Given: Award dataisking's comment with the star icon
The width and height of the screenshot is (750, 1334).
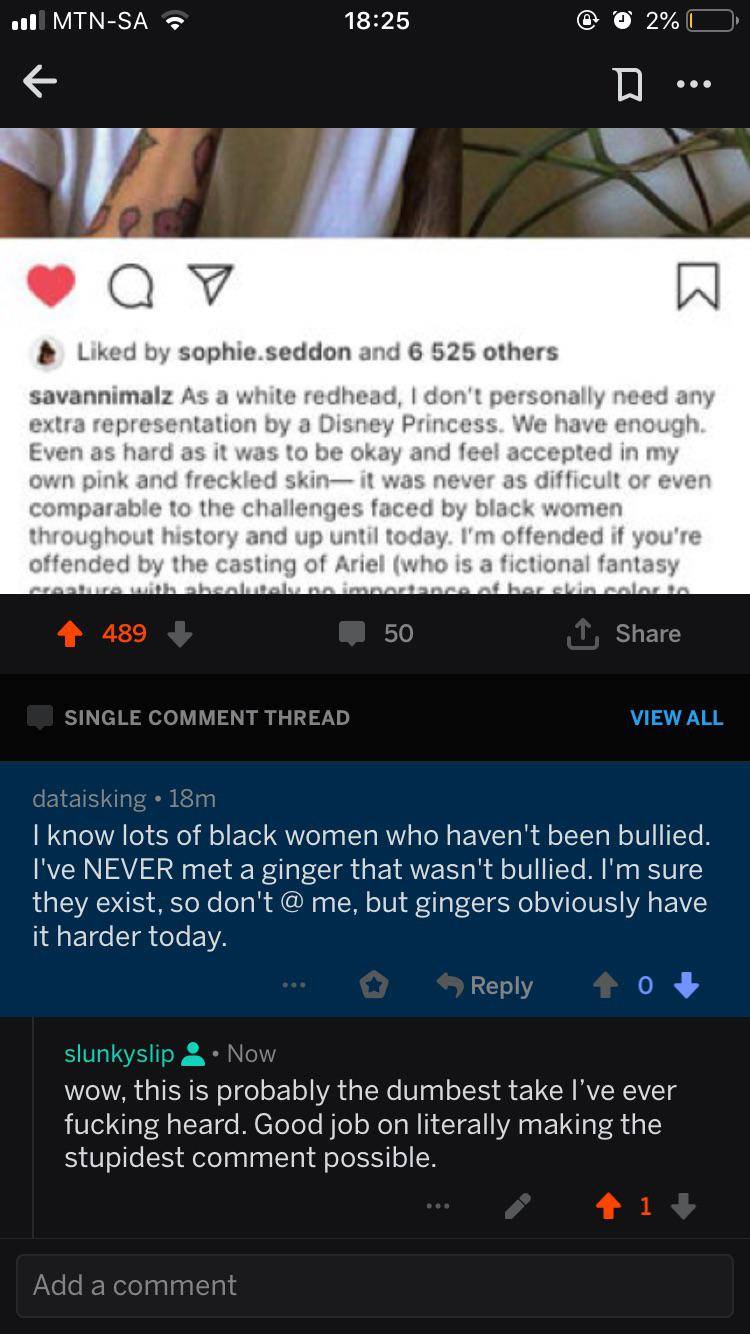Looking at the screenshot, I should tap(373, 984).
